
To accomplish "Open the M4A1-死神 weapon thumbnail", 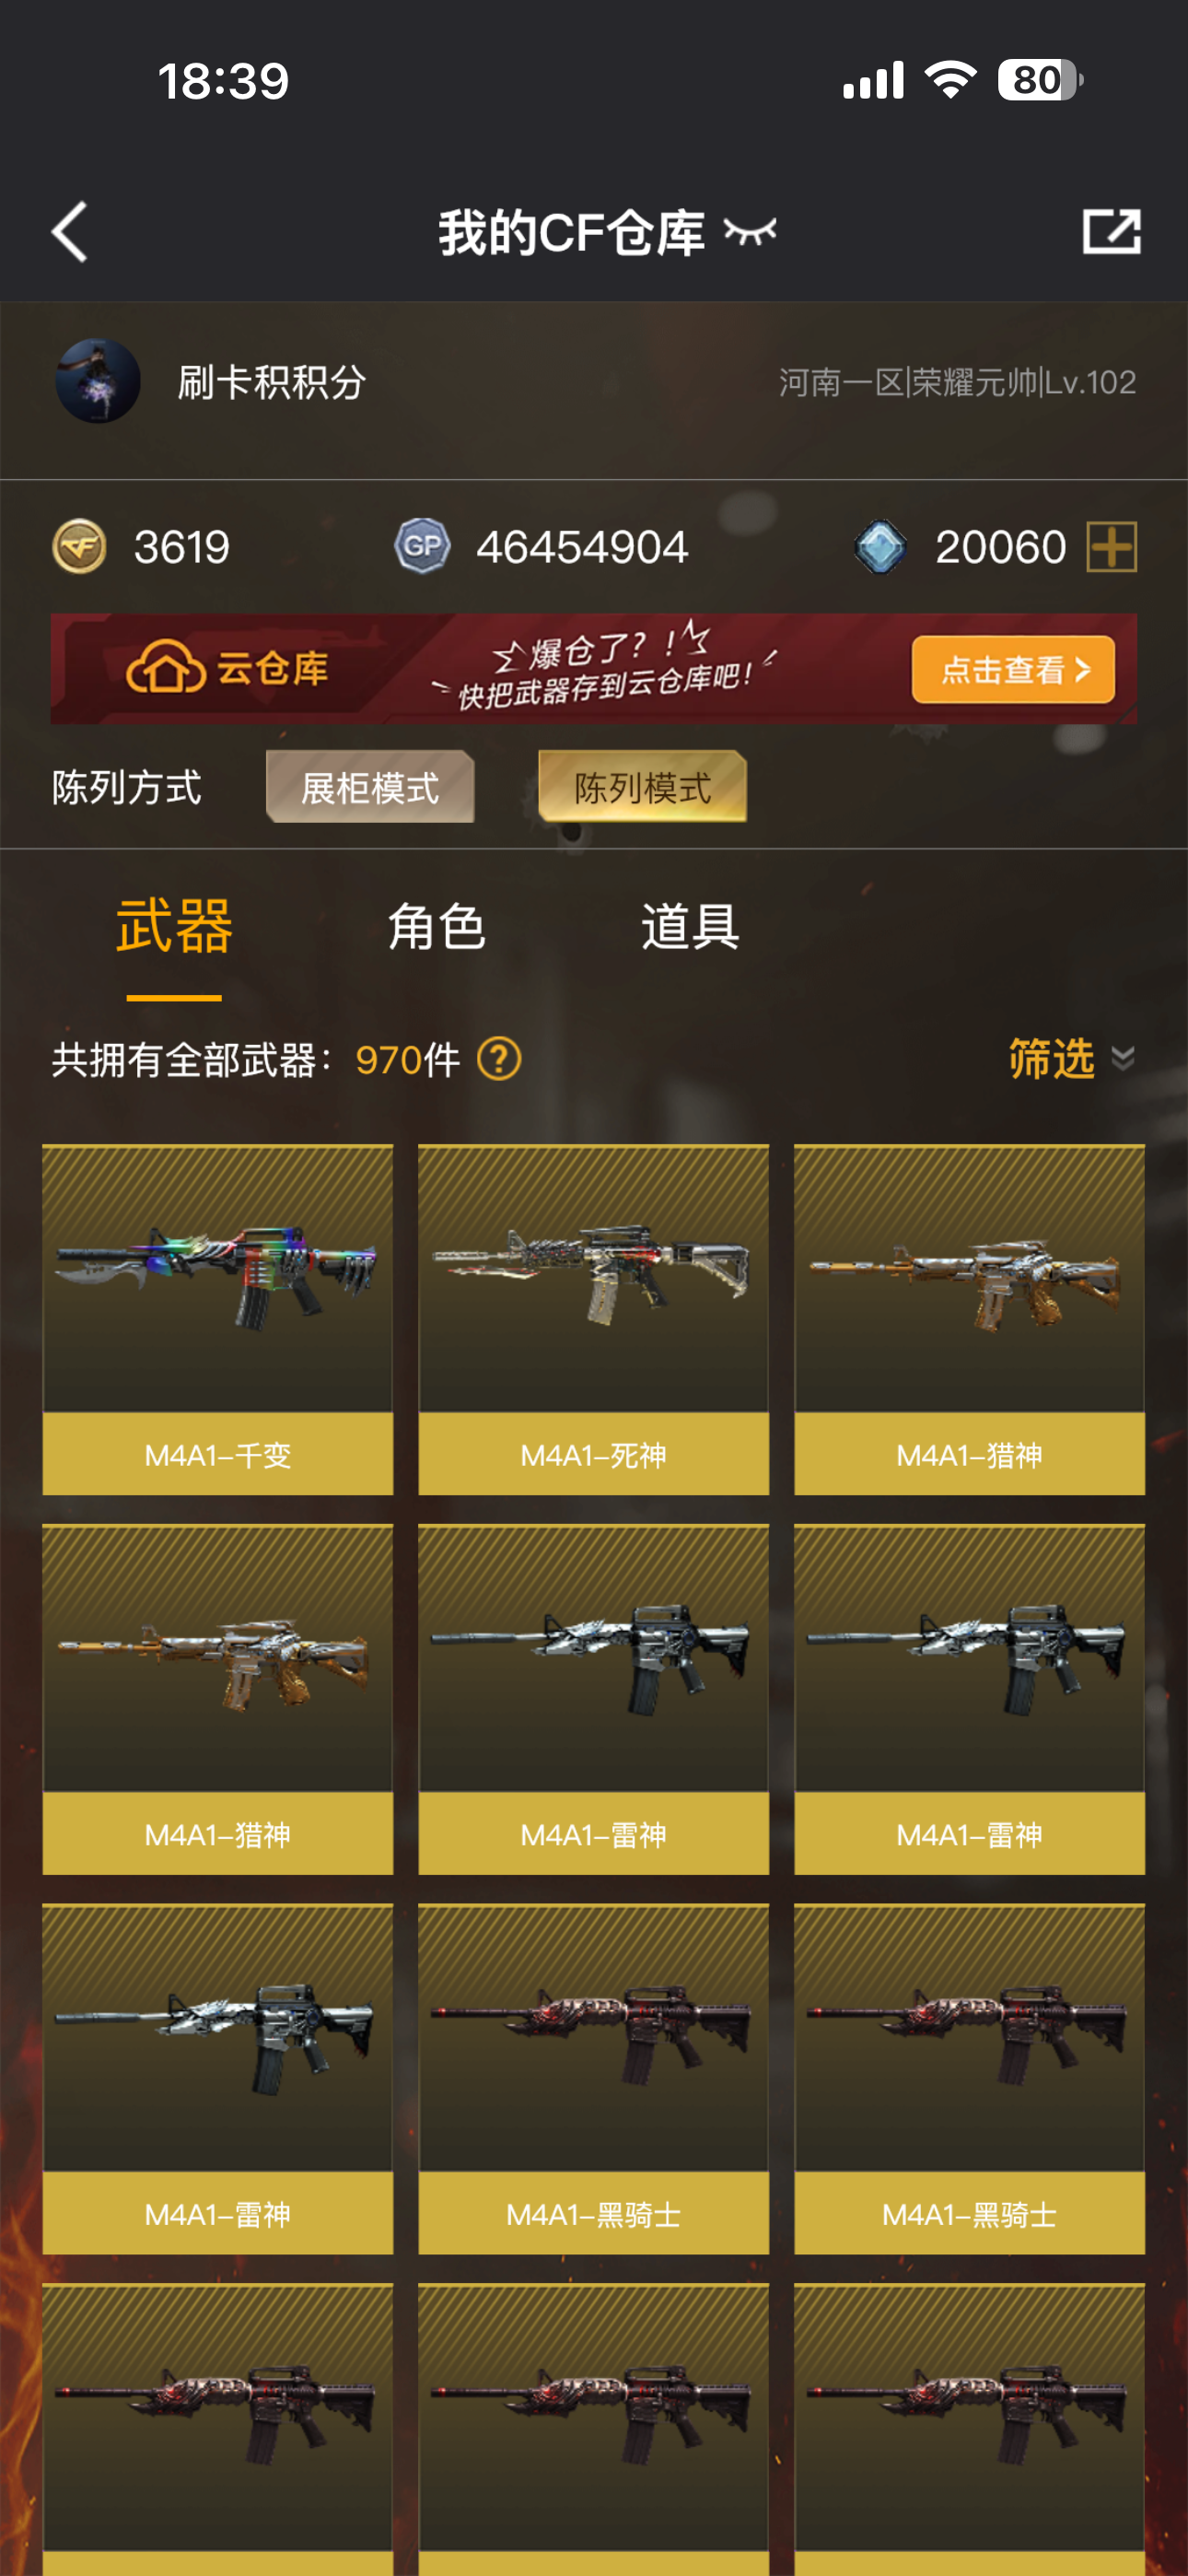I will (x=593, y=1319).
